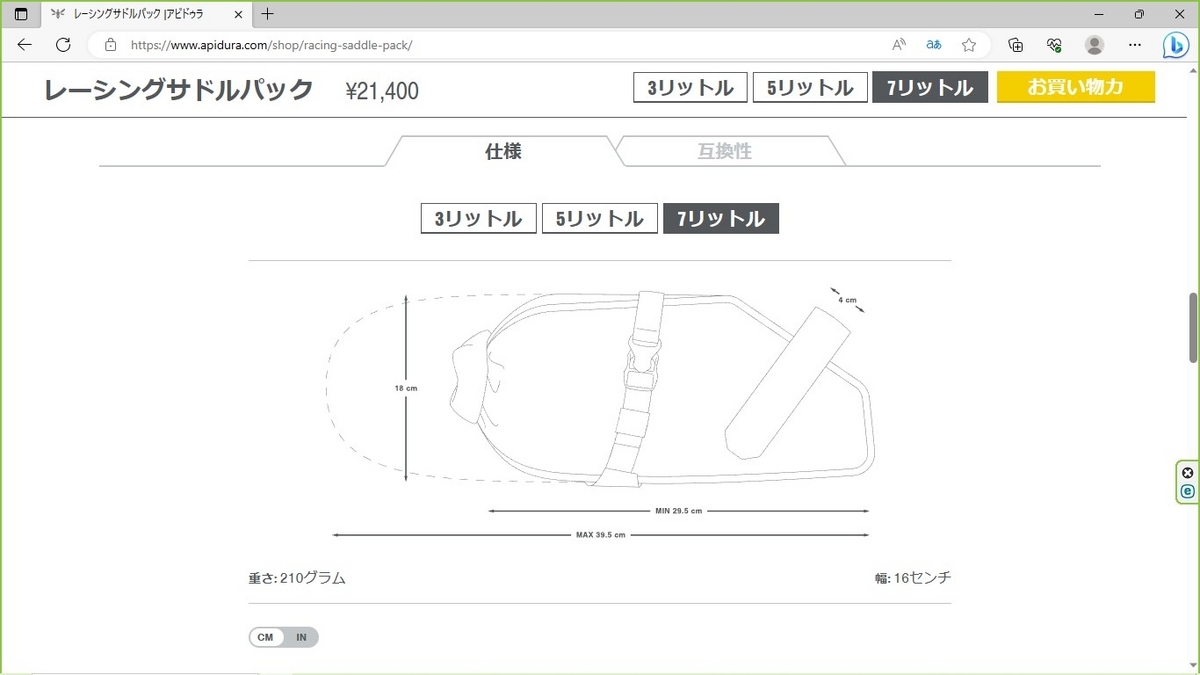Open the Bing Copilot sidebar icon
The height and width of the screenshot is (675, 1200).
point(1176,45)
